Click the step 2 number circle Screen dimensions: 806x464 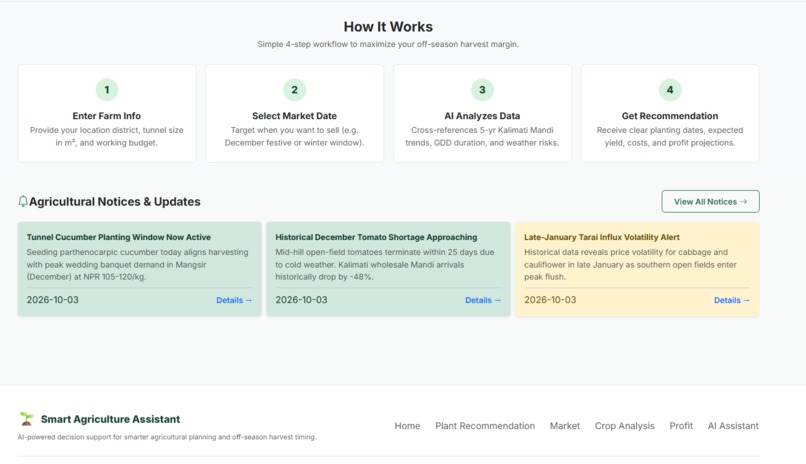[x=295, y=90]
